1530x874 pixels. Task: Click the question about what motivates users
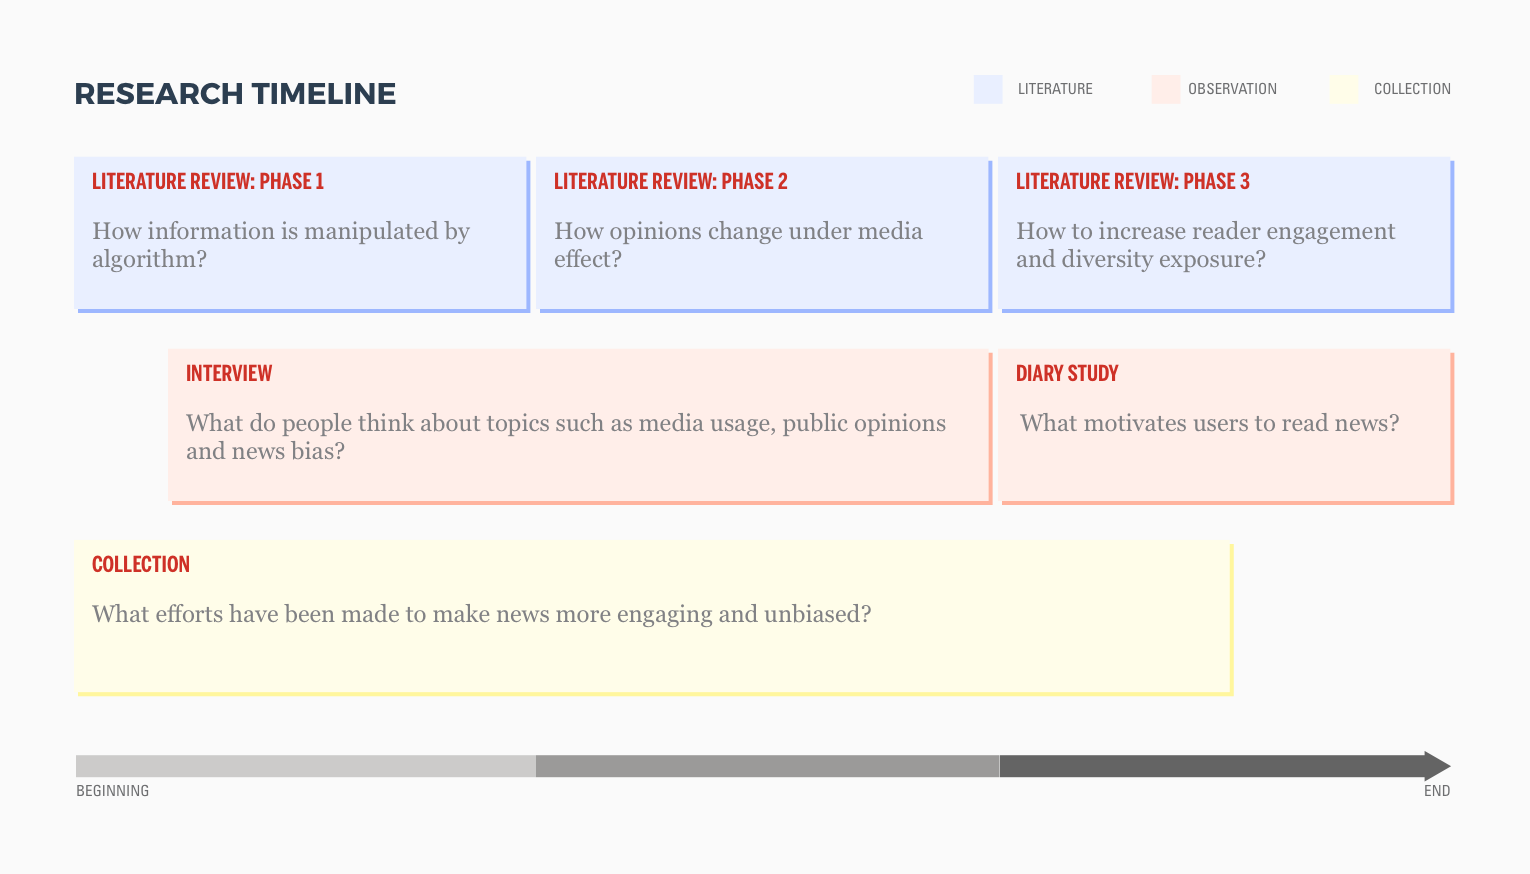click(x=1209, y=423)
